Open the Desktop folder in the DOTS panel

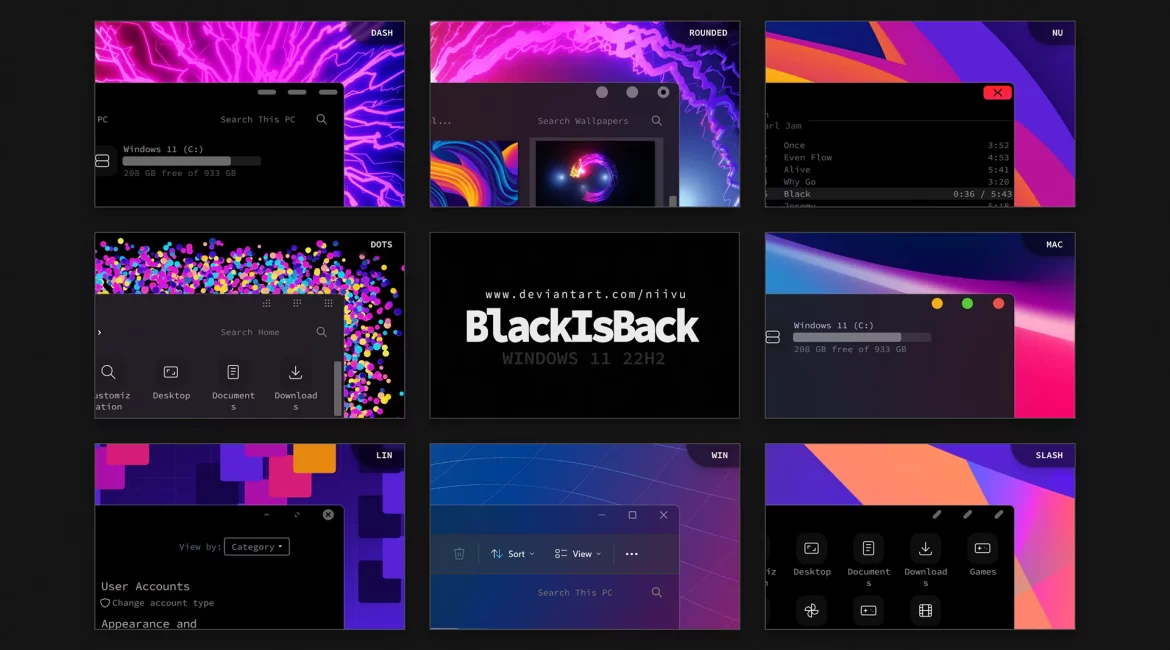point(171,373)
